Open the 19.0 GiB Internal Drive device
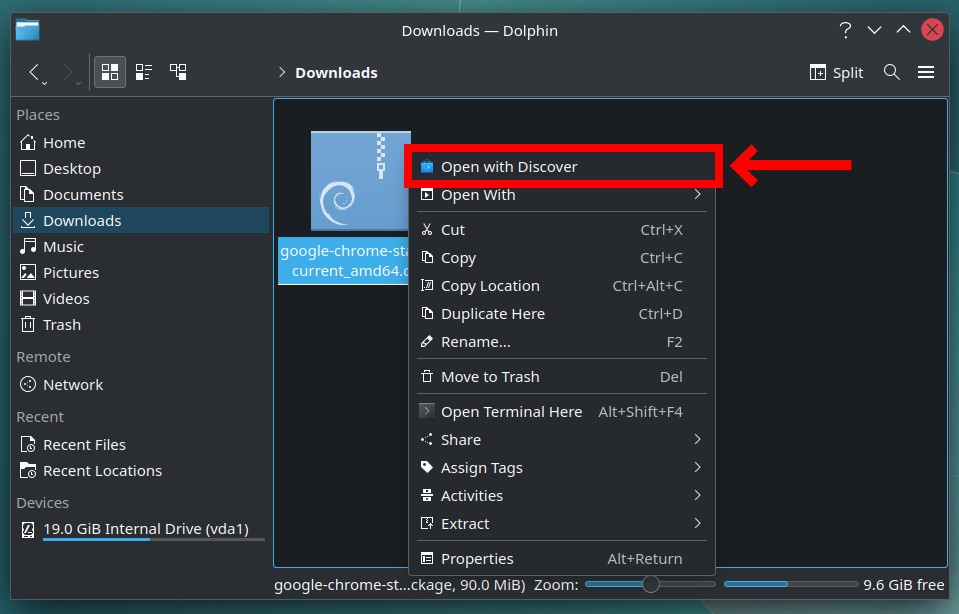Screen dimensions: 959x614 click(141, 529)
